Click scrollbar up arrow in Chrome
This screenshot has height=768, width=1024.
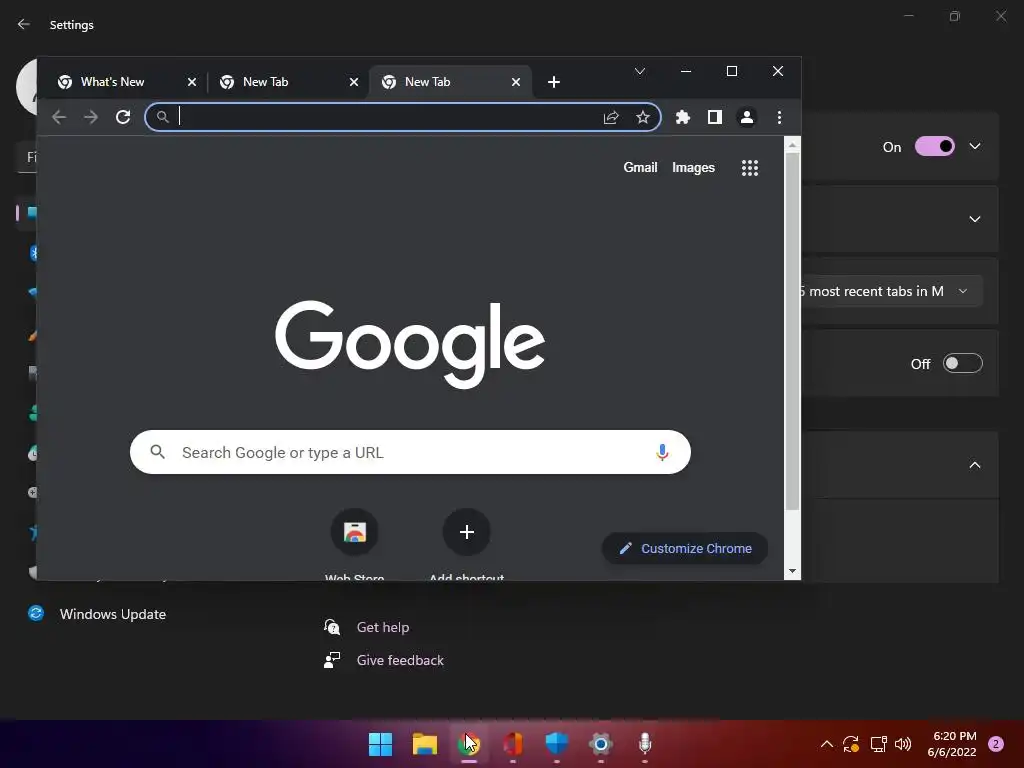click(x=792, y=145)
